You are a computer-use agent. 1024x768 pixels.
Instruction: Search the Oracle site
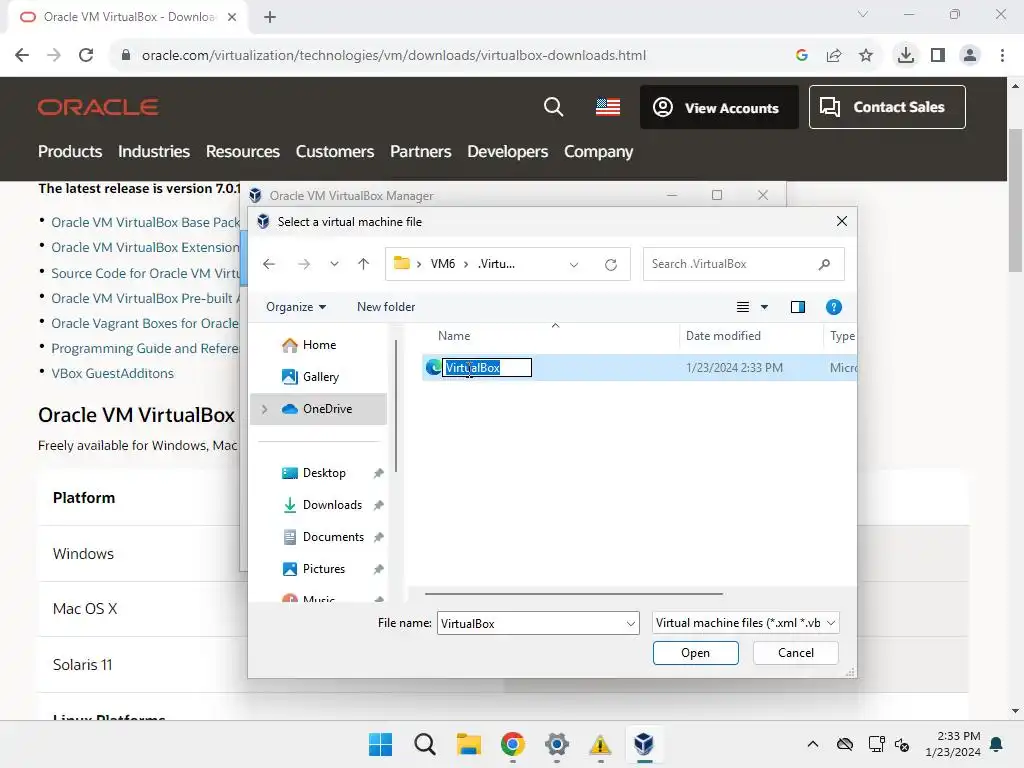[553, 107]
